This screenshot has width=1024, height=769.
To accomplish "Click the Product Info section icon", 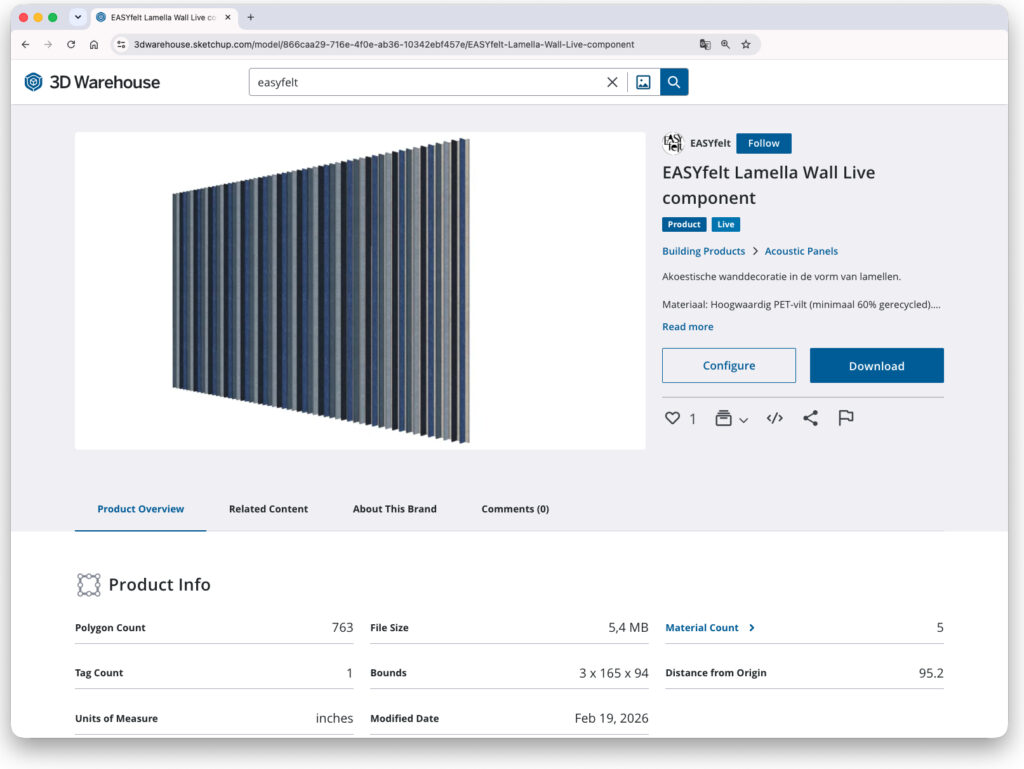I will (x=89, y=585).
